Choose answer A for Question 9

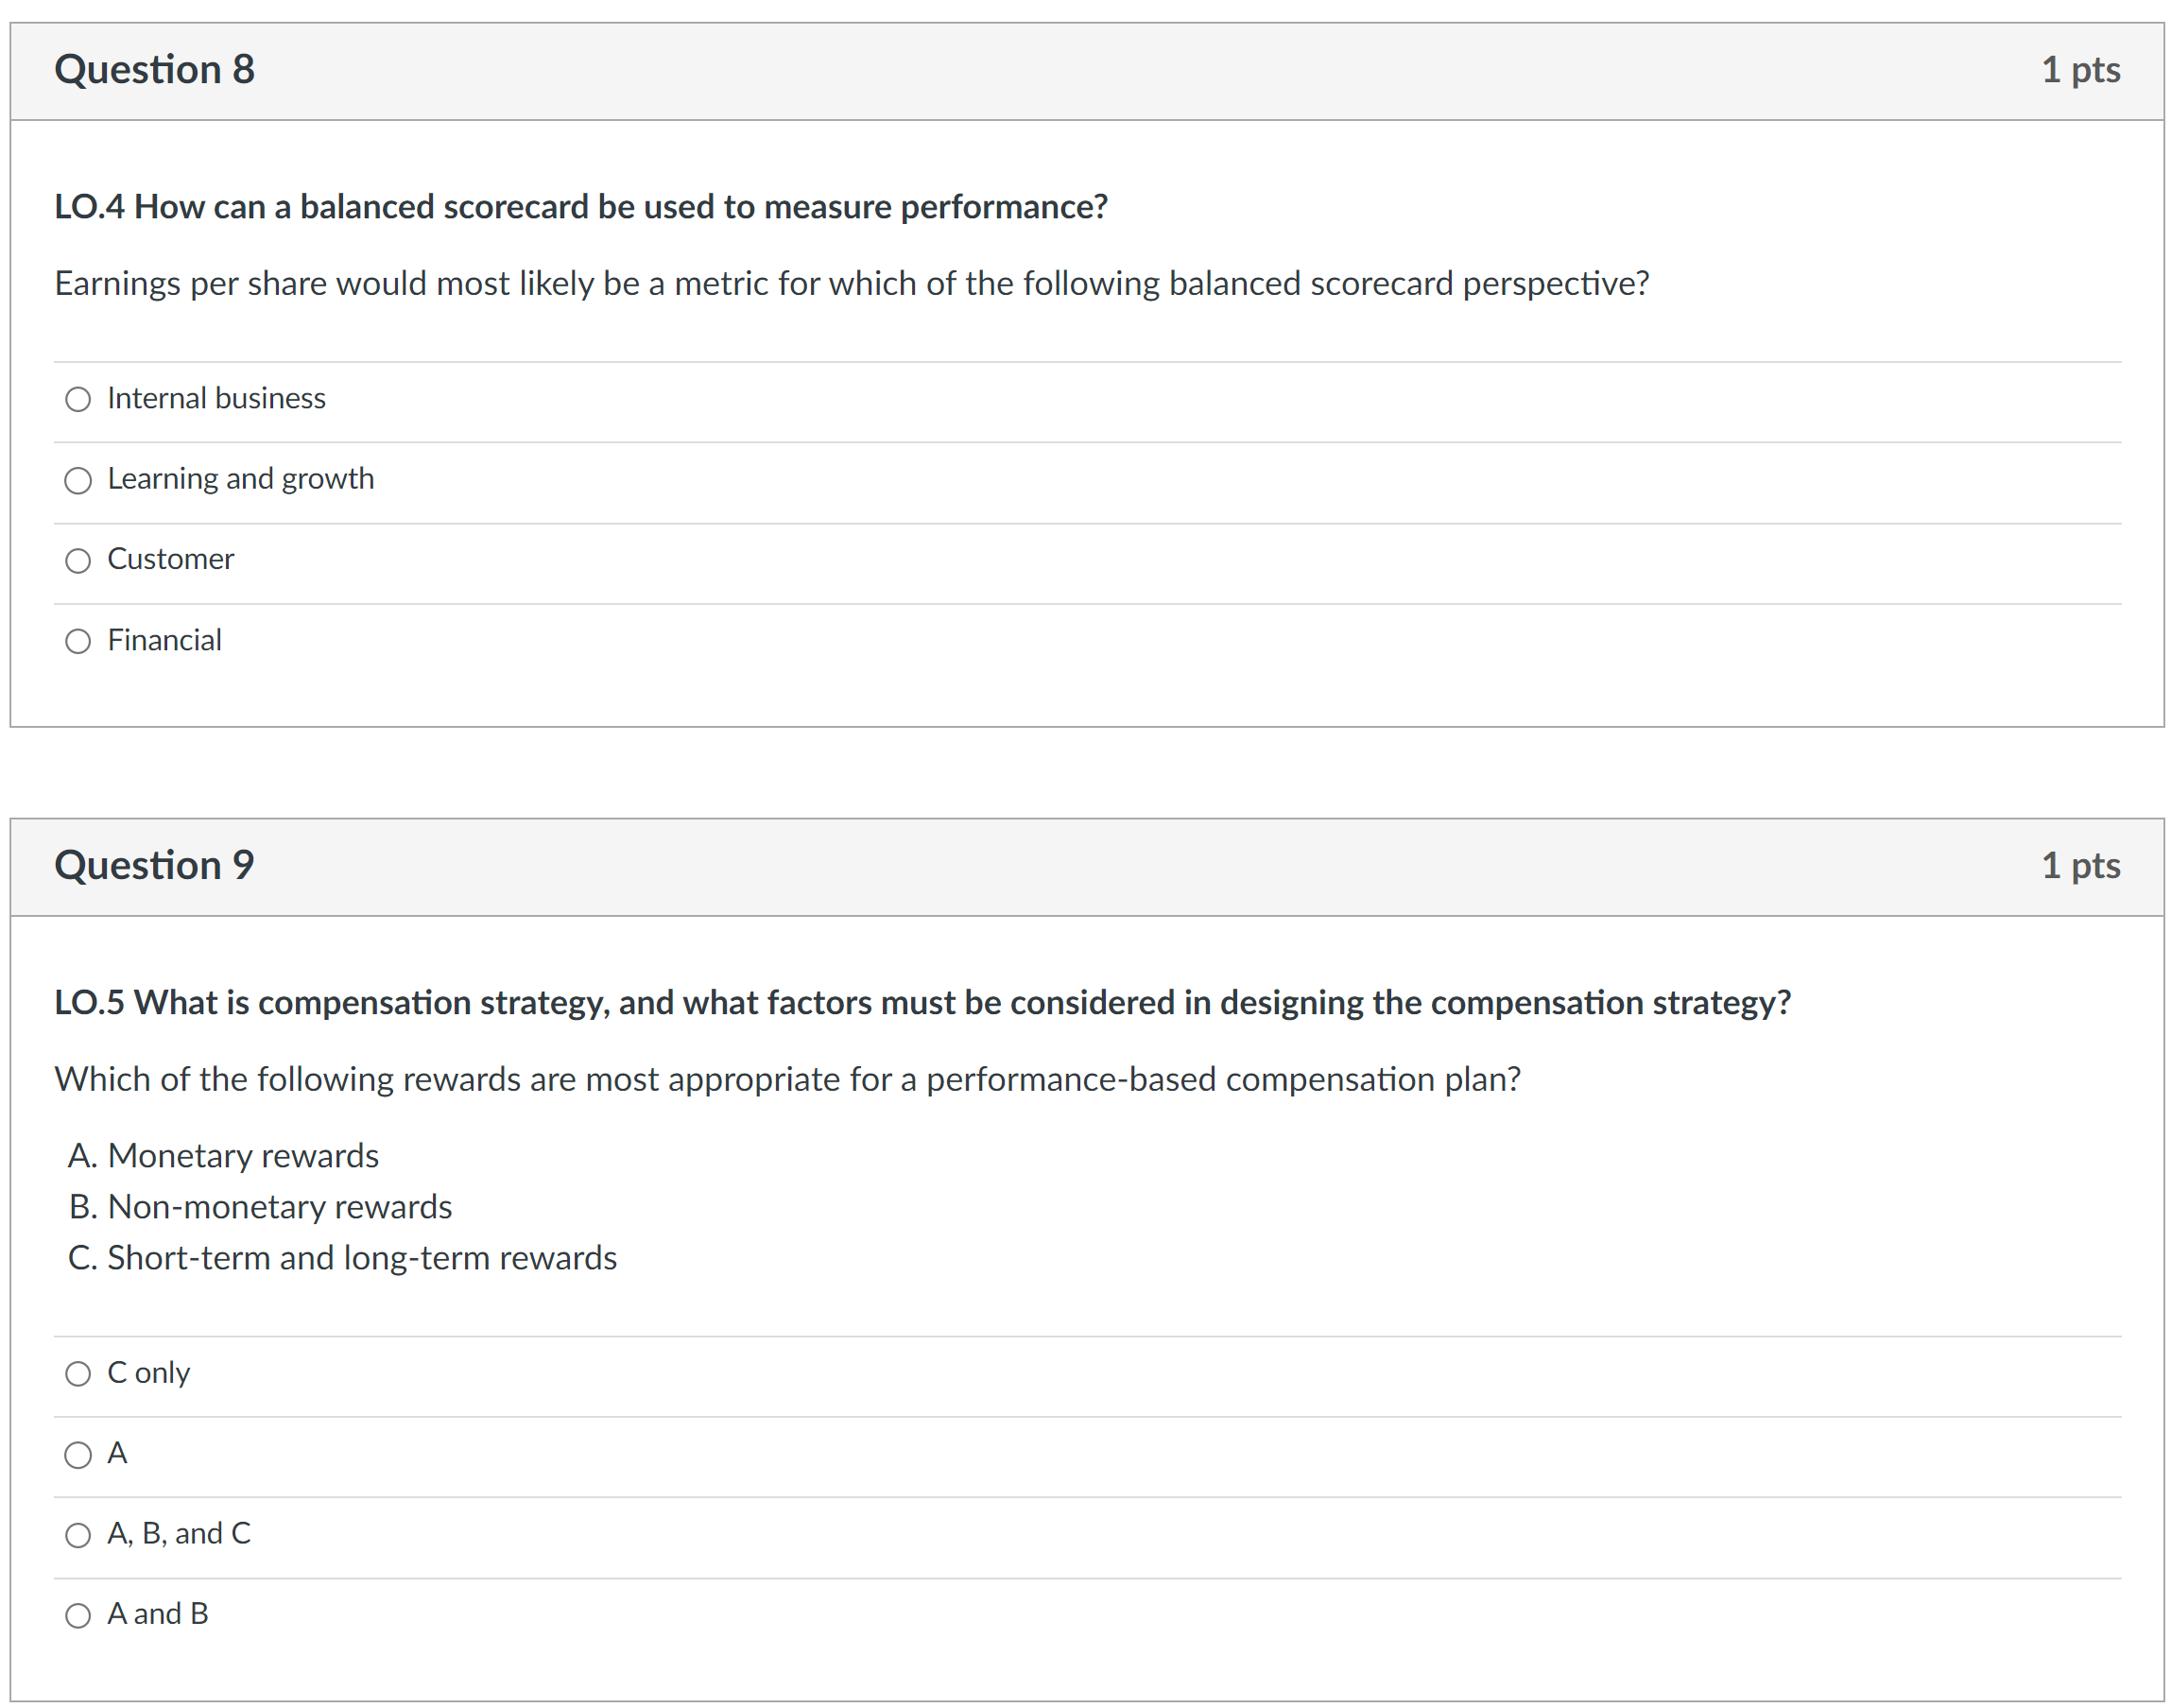[x=78, y=1456]
